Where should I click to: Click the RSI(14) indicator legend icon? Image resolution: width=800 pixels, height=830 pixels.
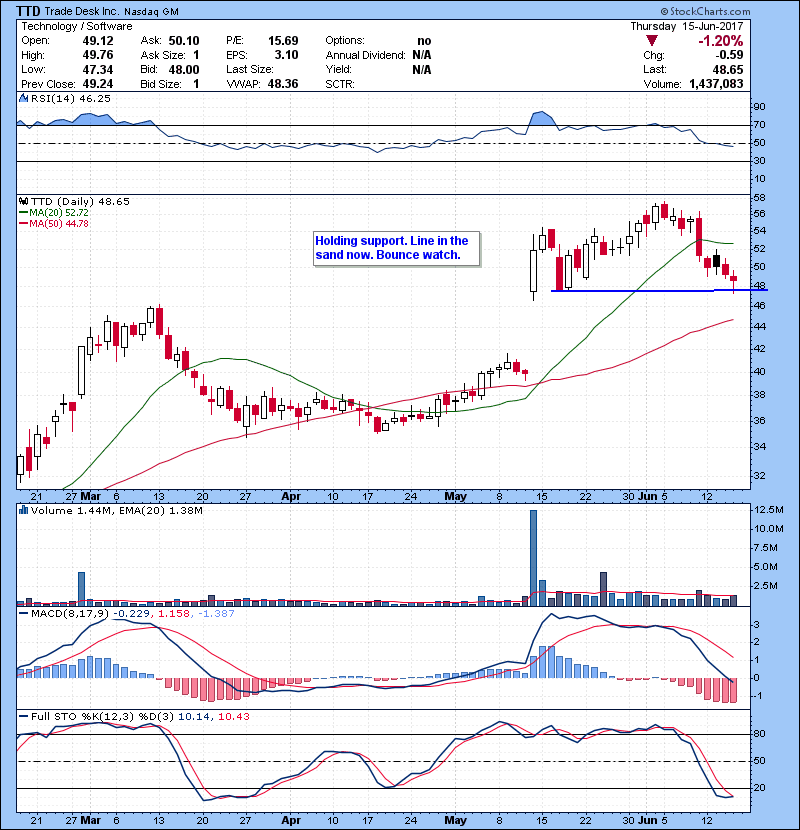point(21,100)
